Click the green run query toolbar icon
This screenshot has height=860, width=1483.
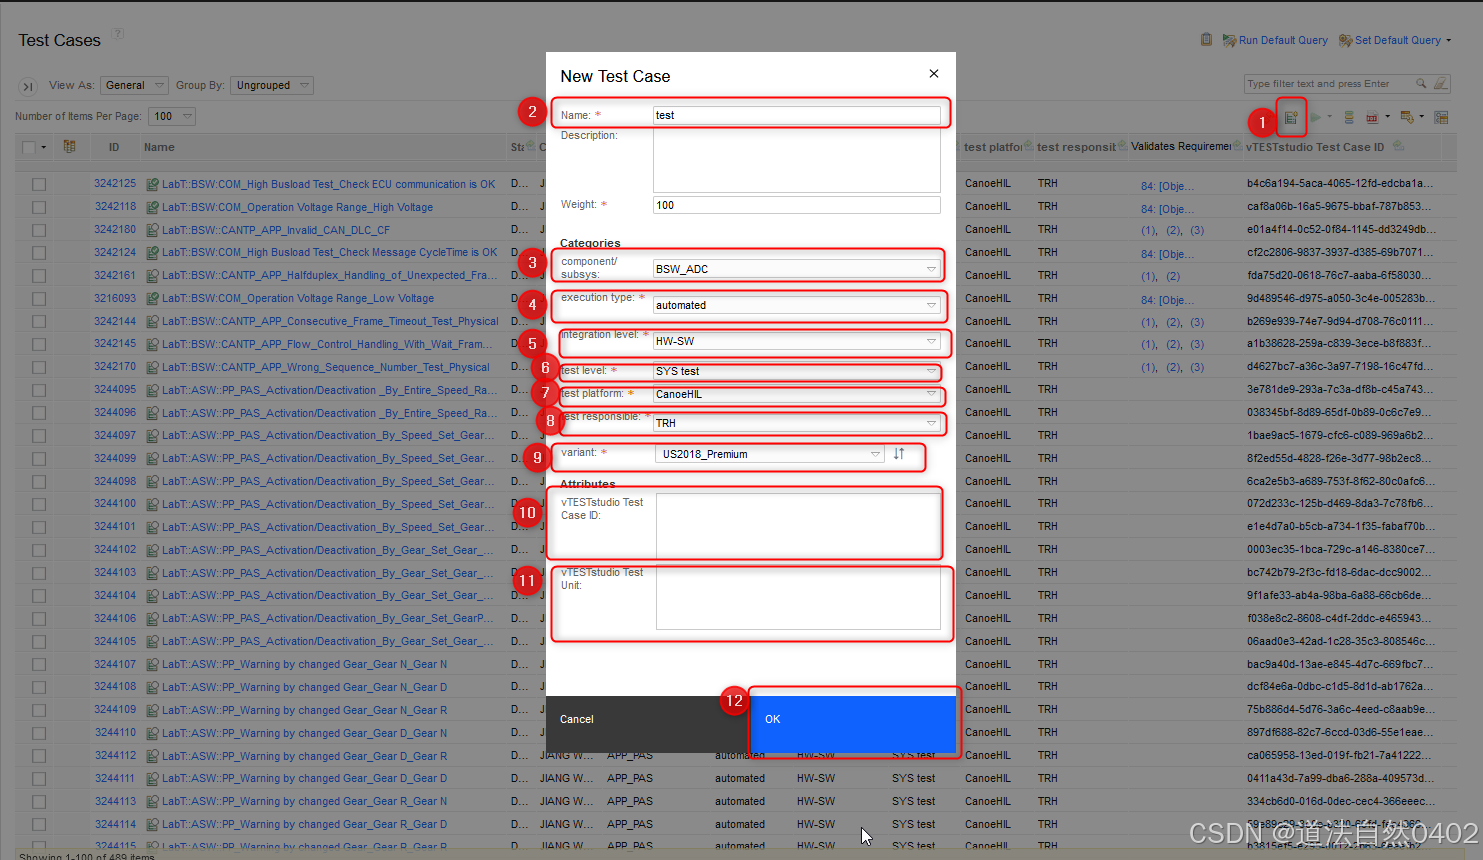(1315, 117)
